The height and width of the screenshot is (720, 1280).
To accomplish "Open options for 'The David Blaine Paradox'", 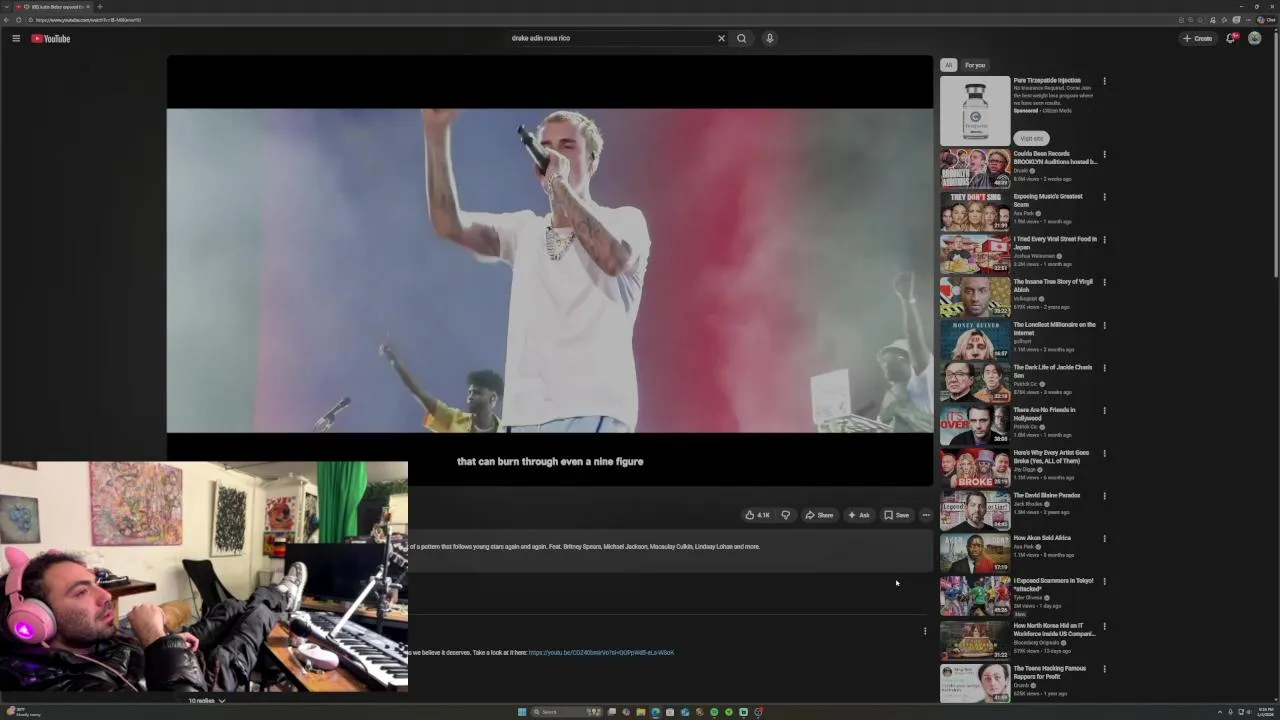I will click(1104, 496).
